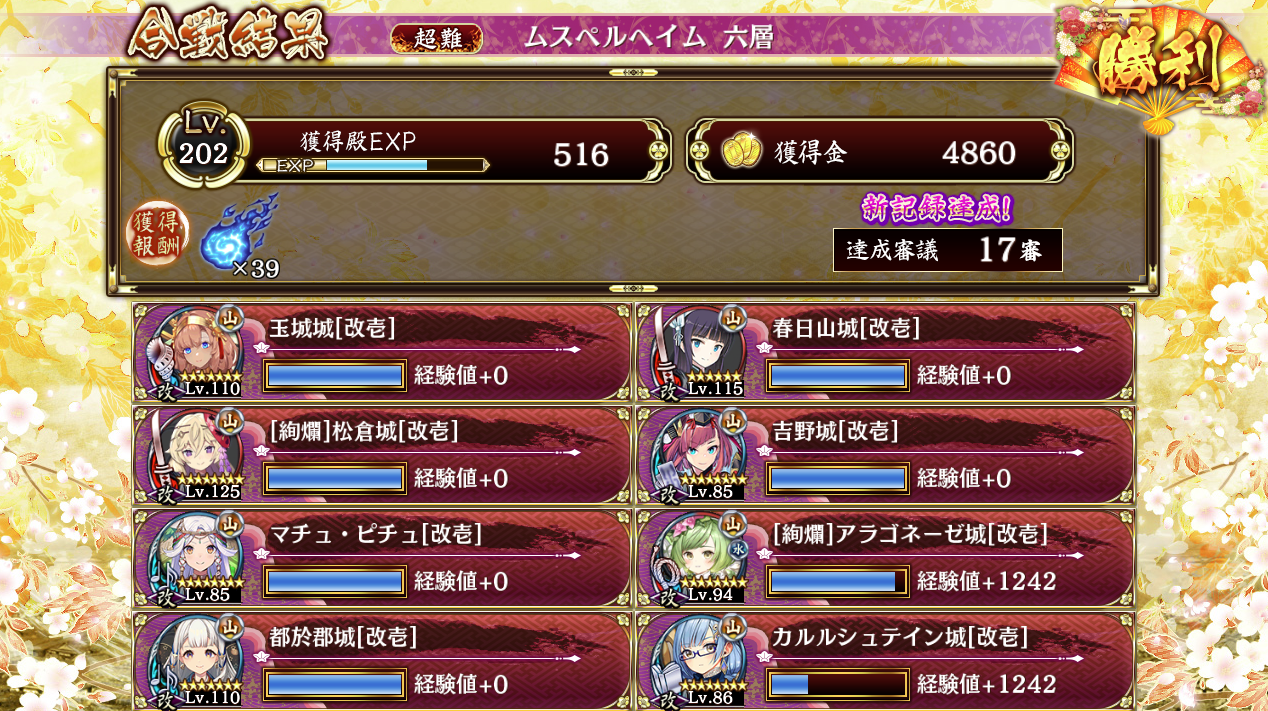
Task: Click the 都於郡城[改壱] result row name
Action: click(x=343, y=637)
